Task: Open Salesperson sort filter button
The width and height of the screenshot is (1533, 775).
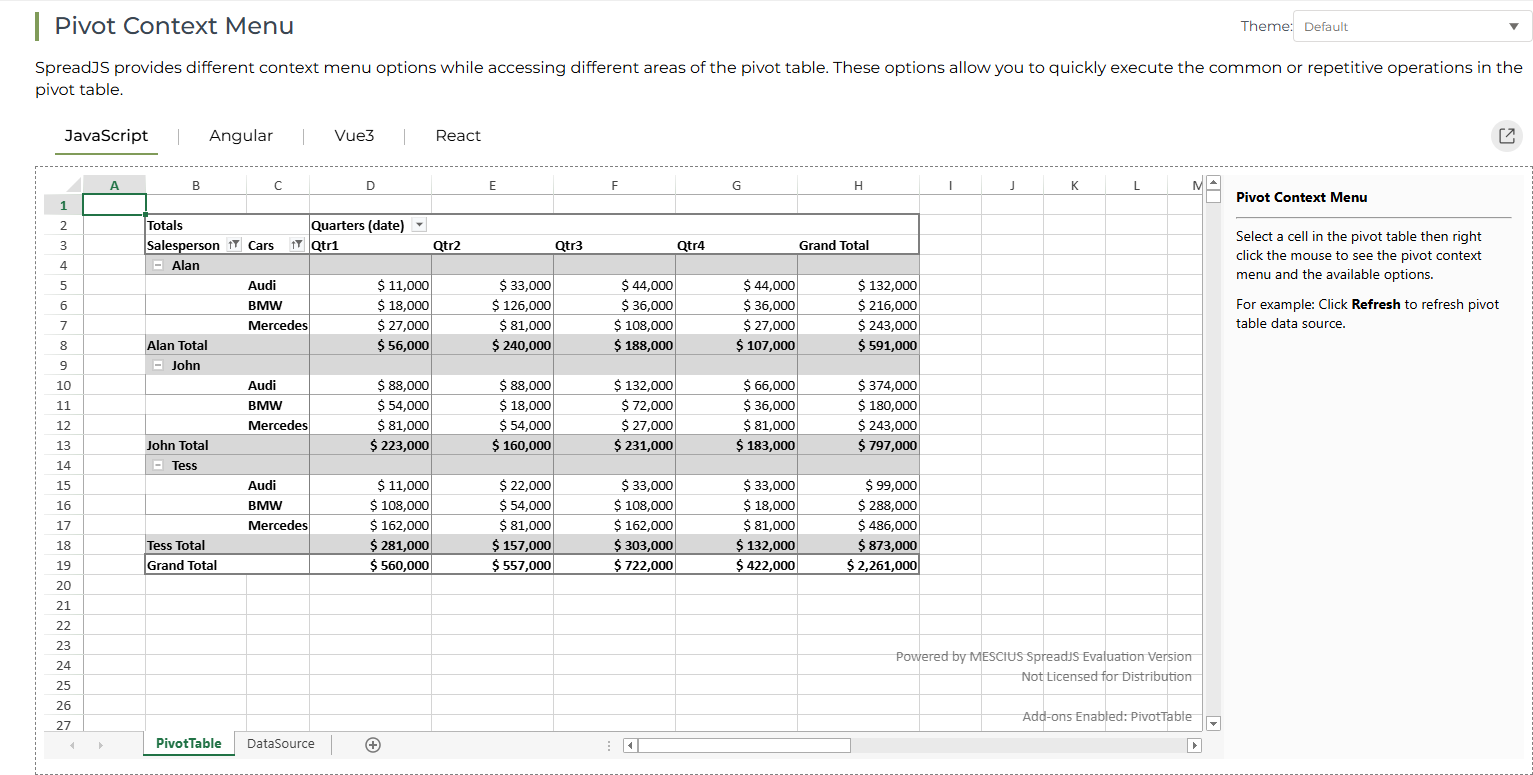Action: pyautogui.click(x=234, y=246)
